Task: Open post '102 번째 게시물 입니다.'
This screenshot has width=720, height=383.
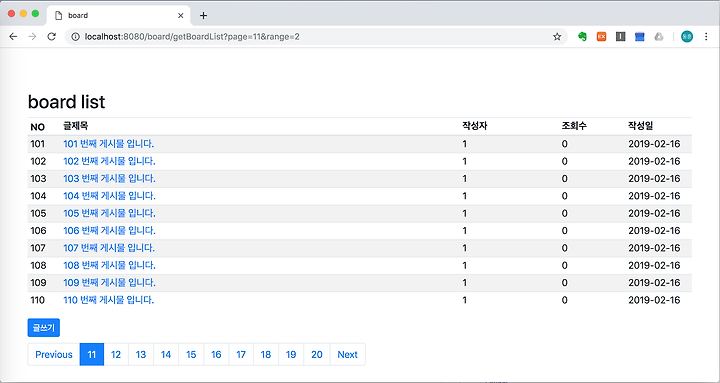Action: click(x=109, y=161)
